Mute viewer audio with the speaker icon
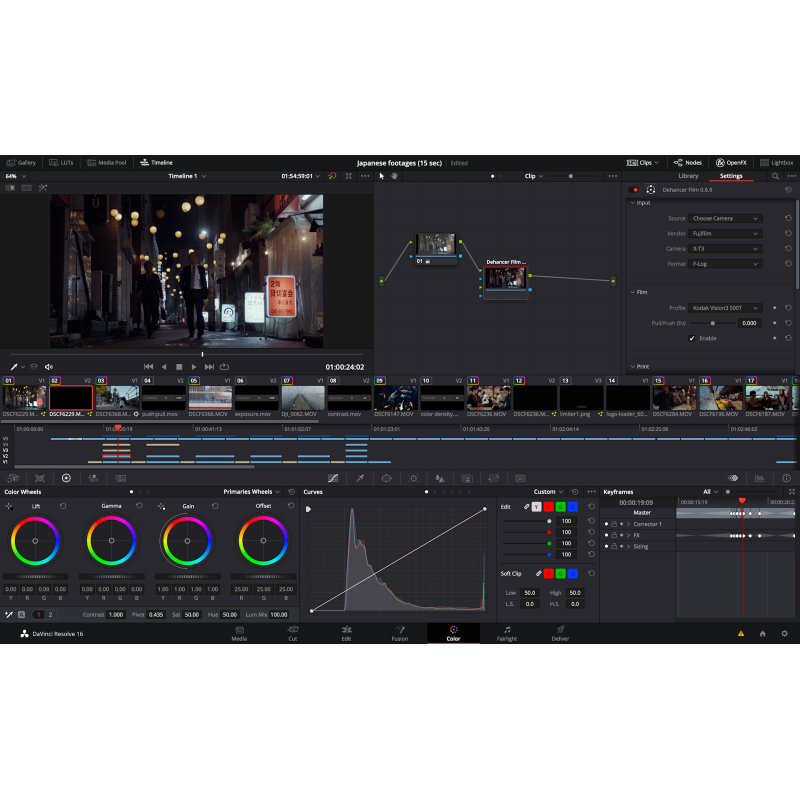The width and height of the screenshot is (800, 800). coord(49,367)
